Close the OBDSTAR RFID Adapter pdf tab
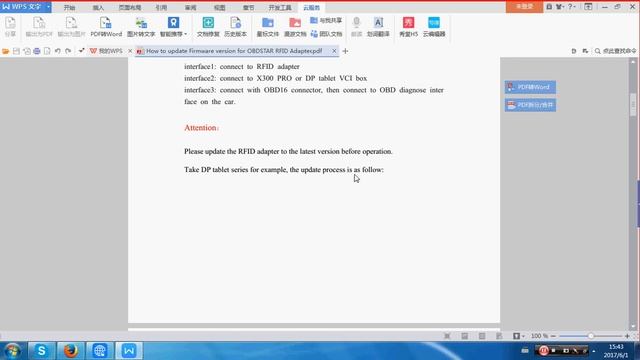The width and height of the screenshot is (640, 360). [x=334, y=51]
